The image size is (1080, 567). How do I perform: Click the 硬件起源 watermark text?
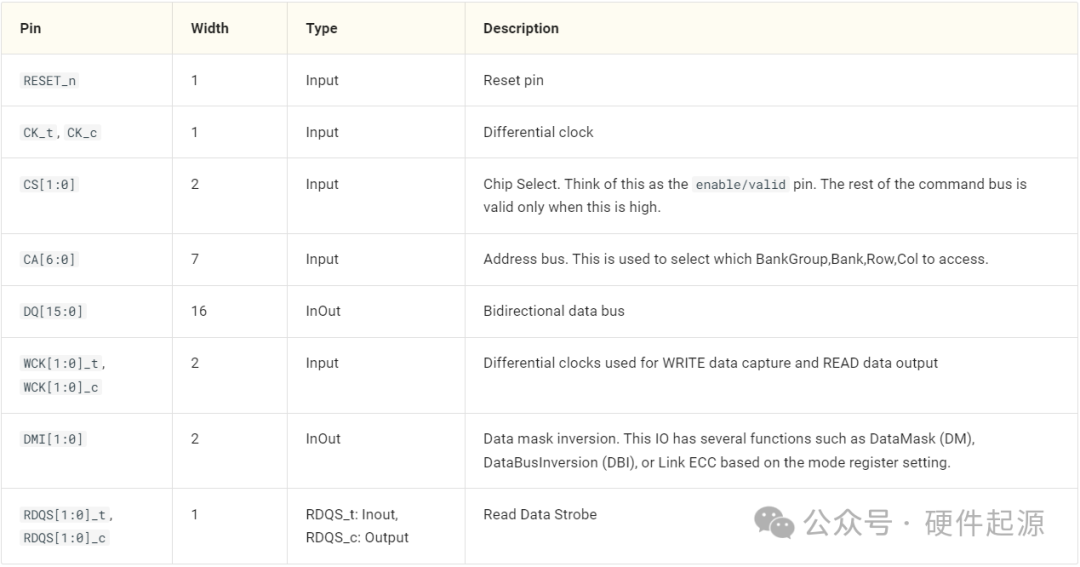click(x=984, y=522)
